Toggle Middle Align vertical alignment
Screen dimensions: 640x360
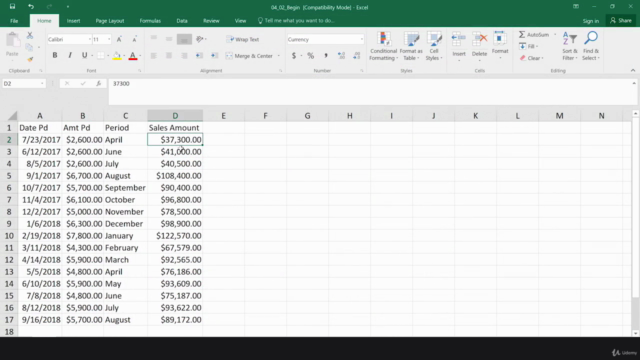pyautogui.click(x=169, y=39)
